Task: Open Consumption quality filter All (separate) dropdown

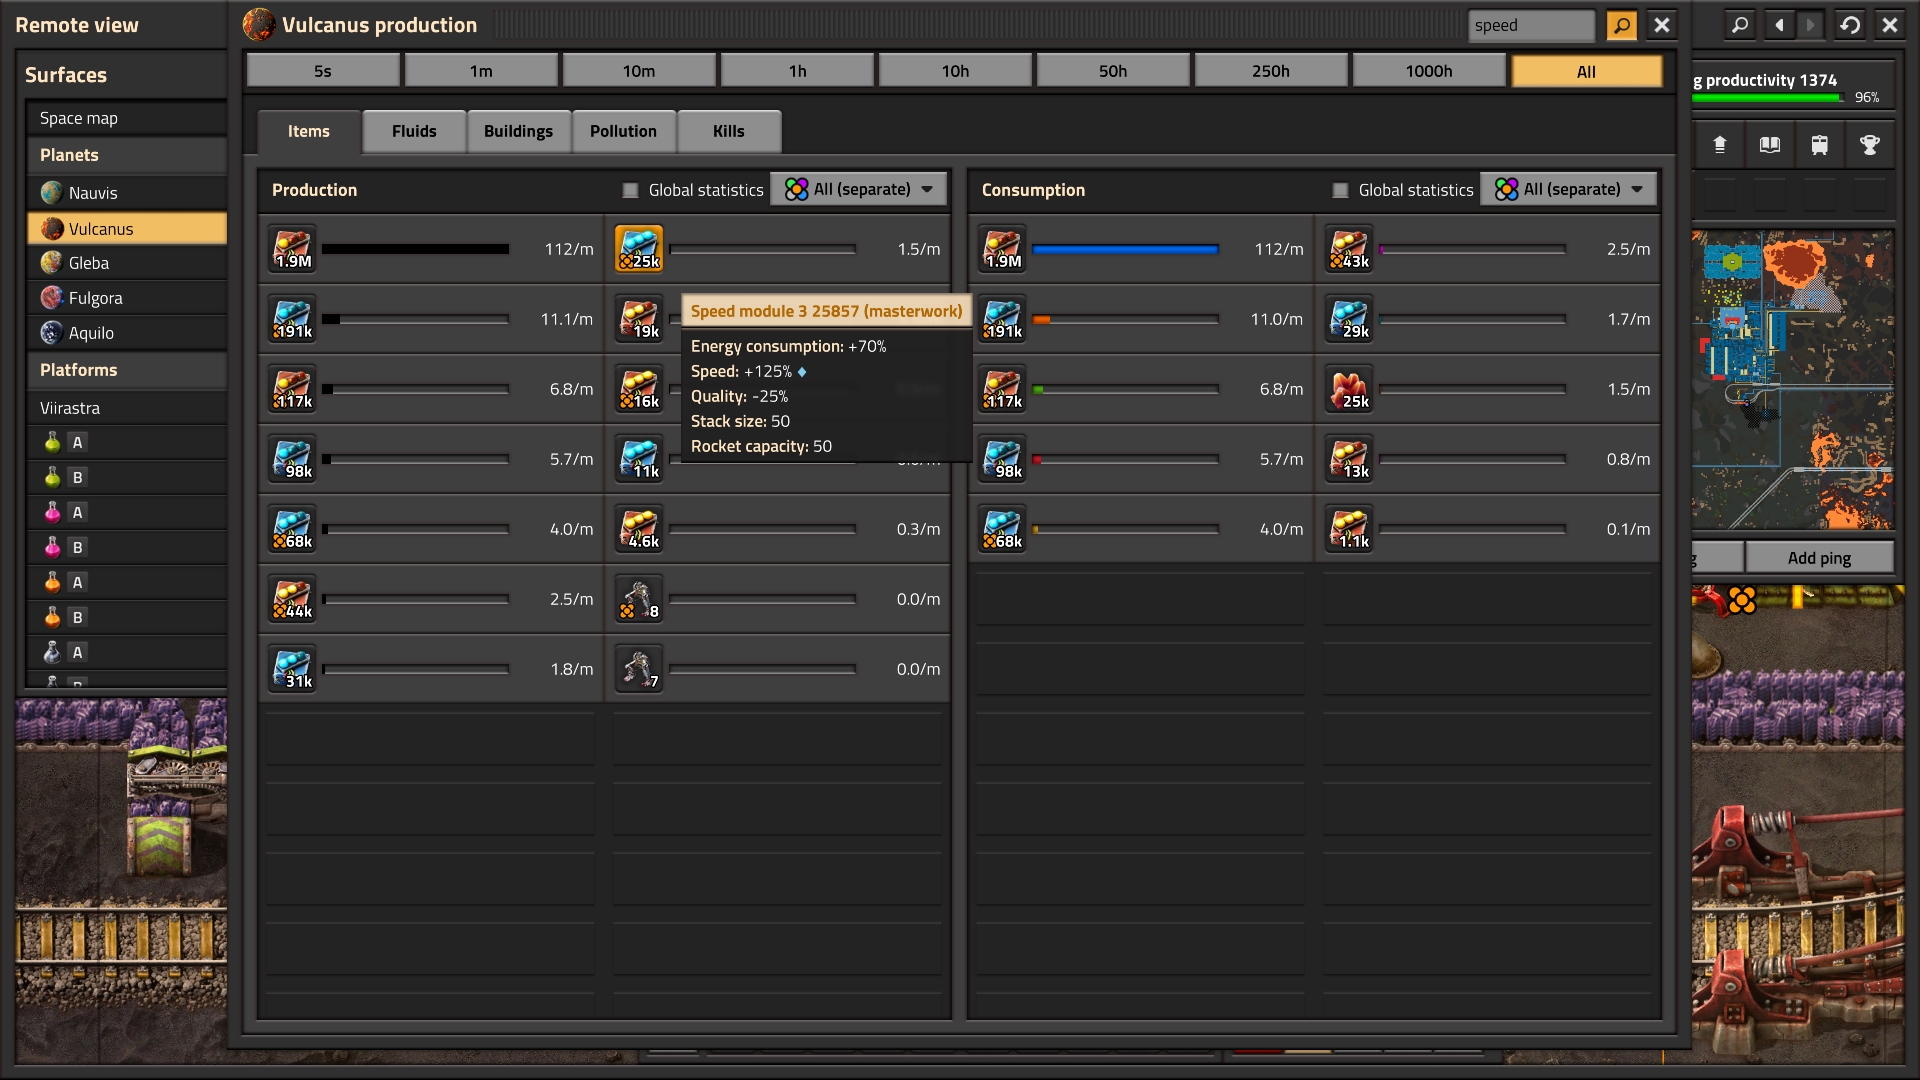Action: click(x=1568, y=189)
